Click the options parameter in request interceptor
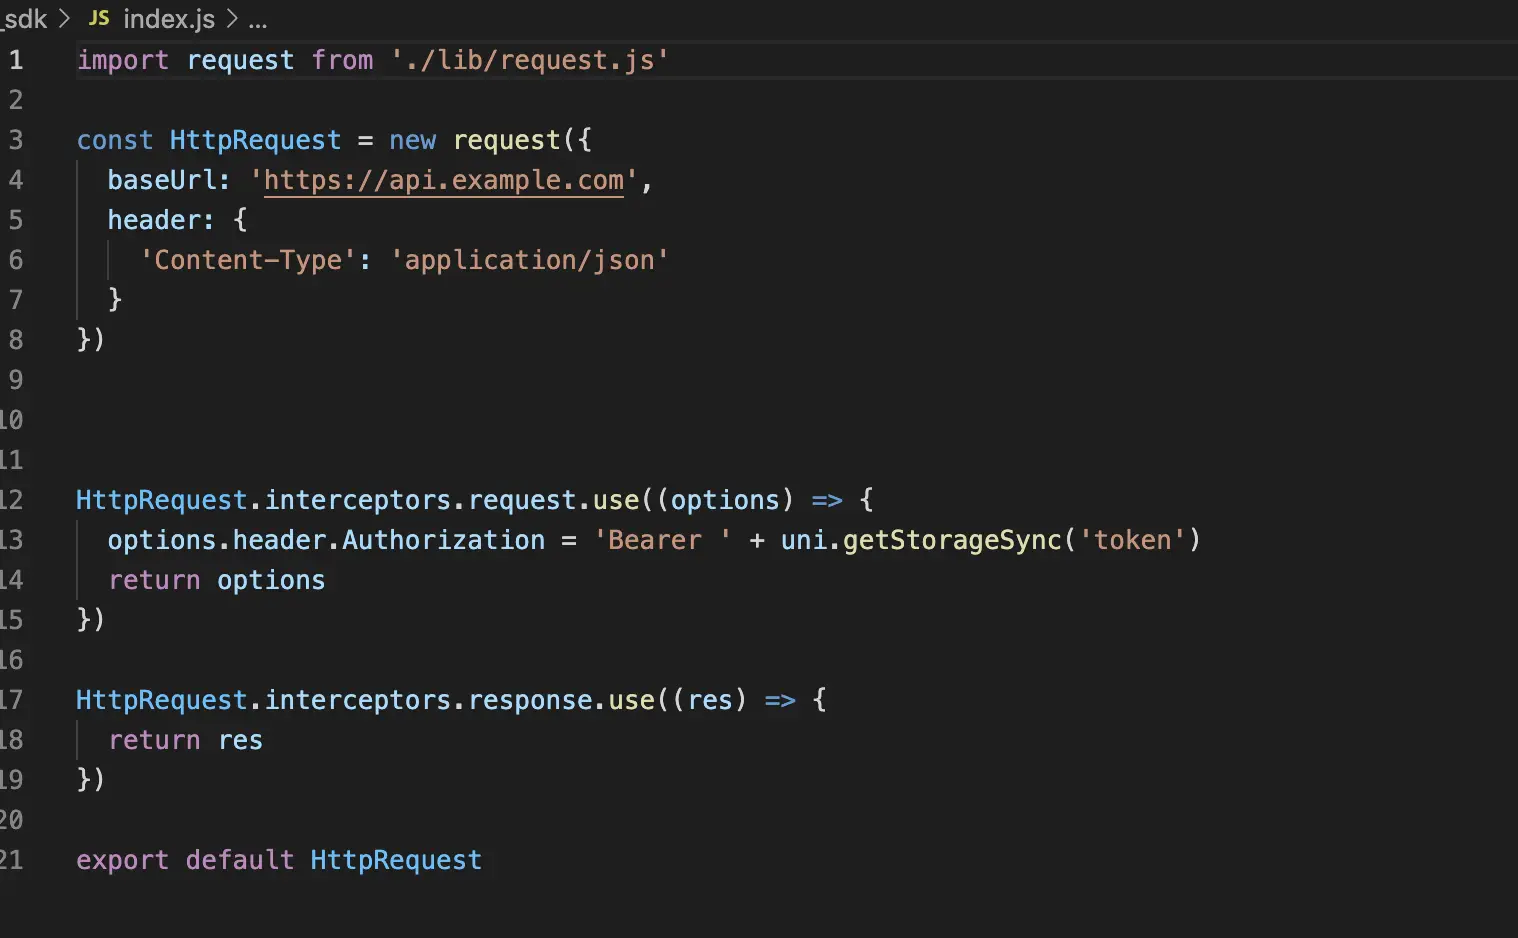 point(724,500)
